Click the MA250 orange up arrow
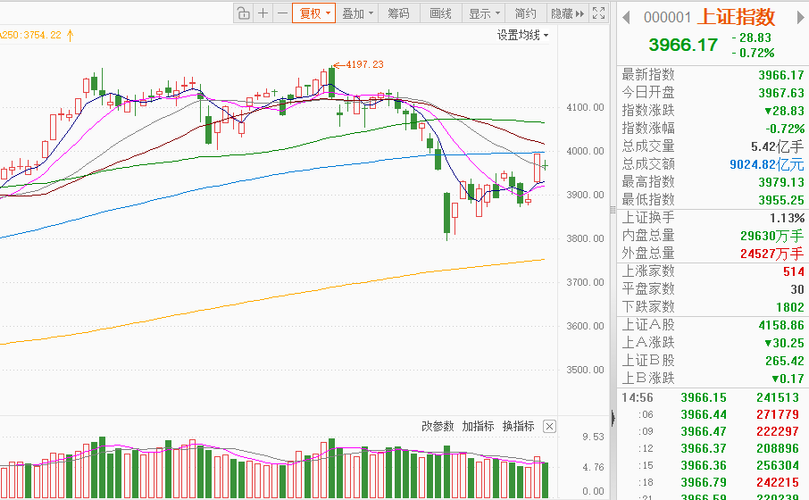This screenshot has height=500, width=809. pos(71,35)
